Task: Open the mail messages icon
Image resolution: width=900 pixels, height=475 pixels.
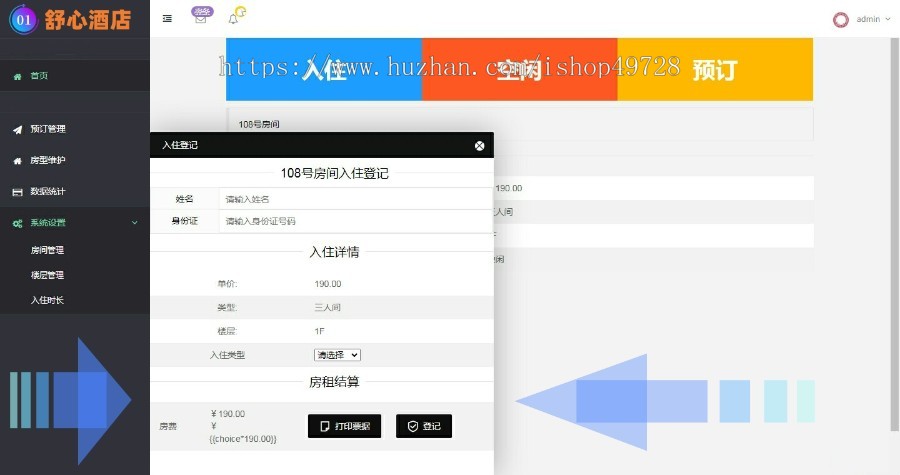Action: coord(201,18)
